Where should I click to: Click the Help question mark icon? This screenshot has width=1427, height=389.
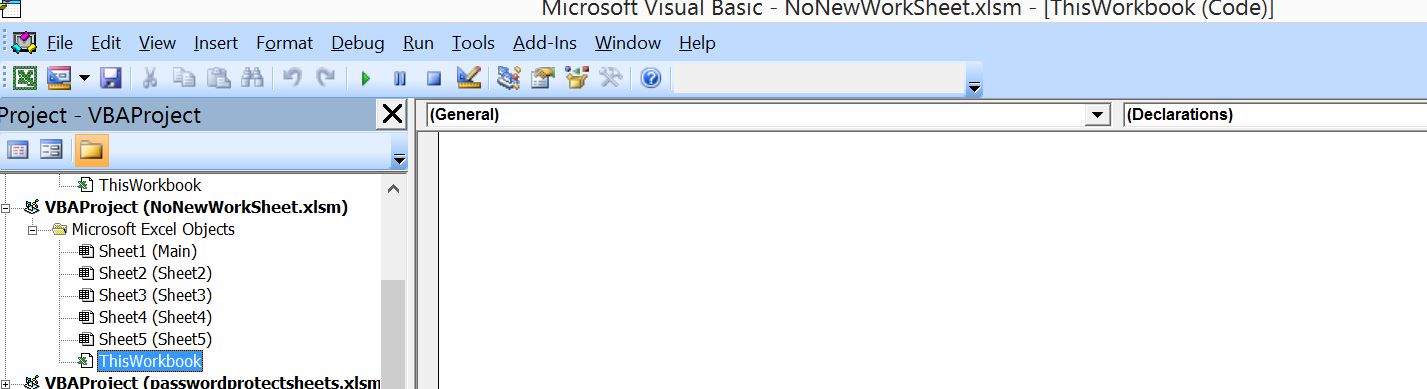651,78
